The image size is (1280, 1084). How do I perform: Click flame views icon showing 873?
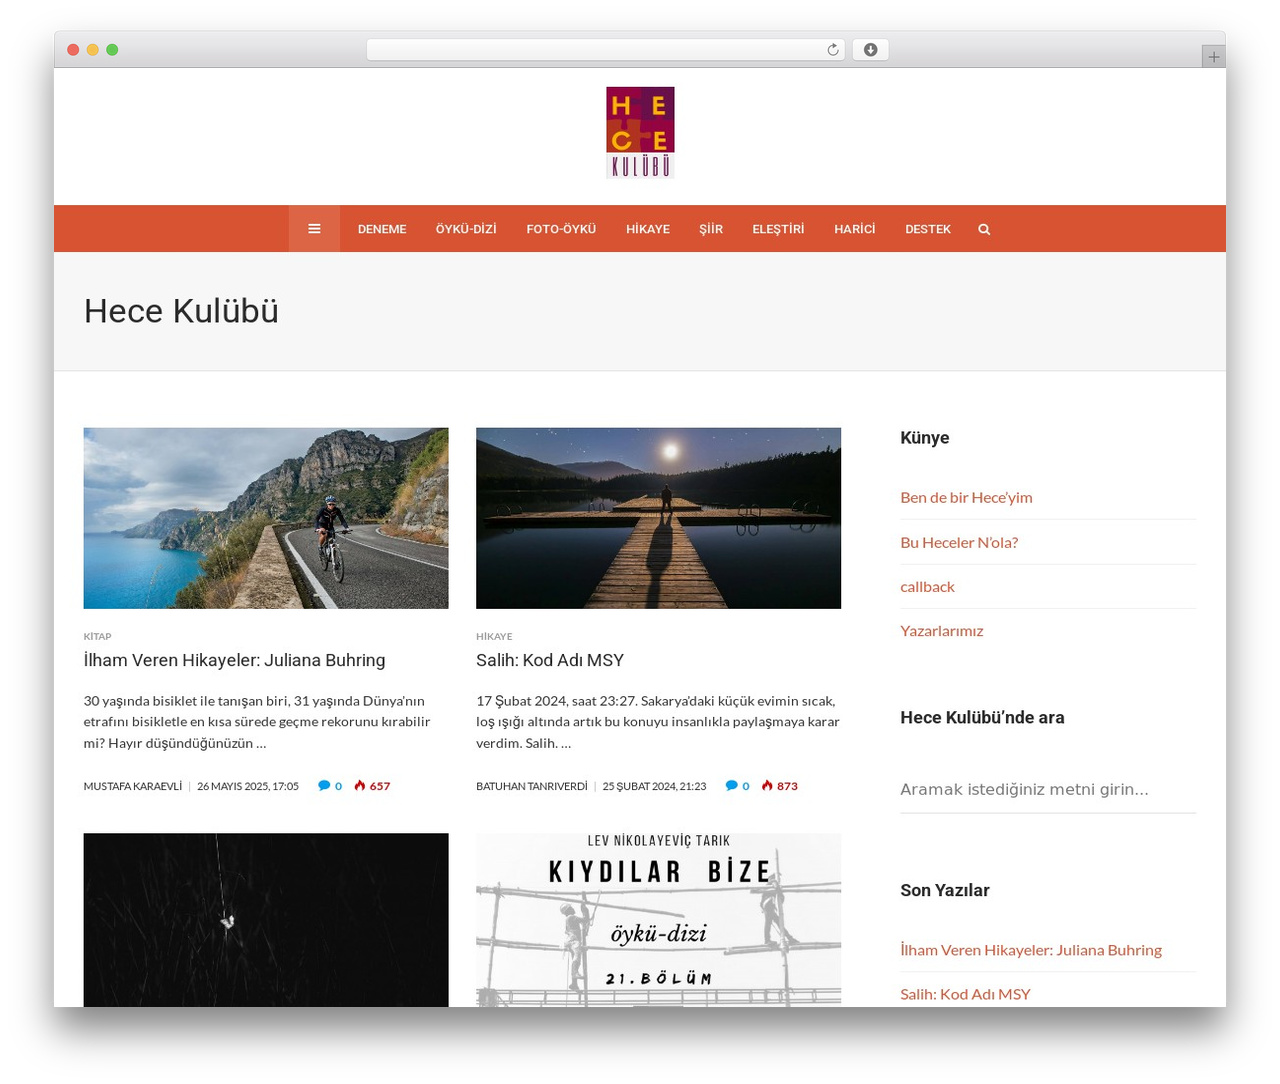pyautogui.click(x=767, y=785)
